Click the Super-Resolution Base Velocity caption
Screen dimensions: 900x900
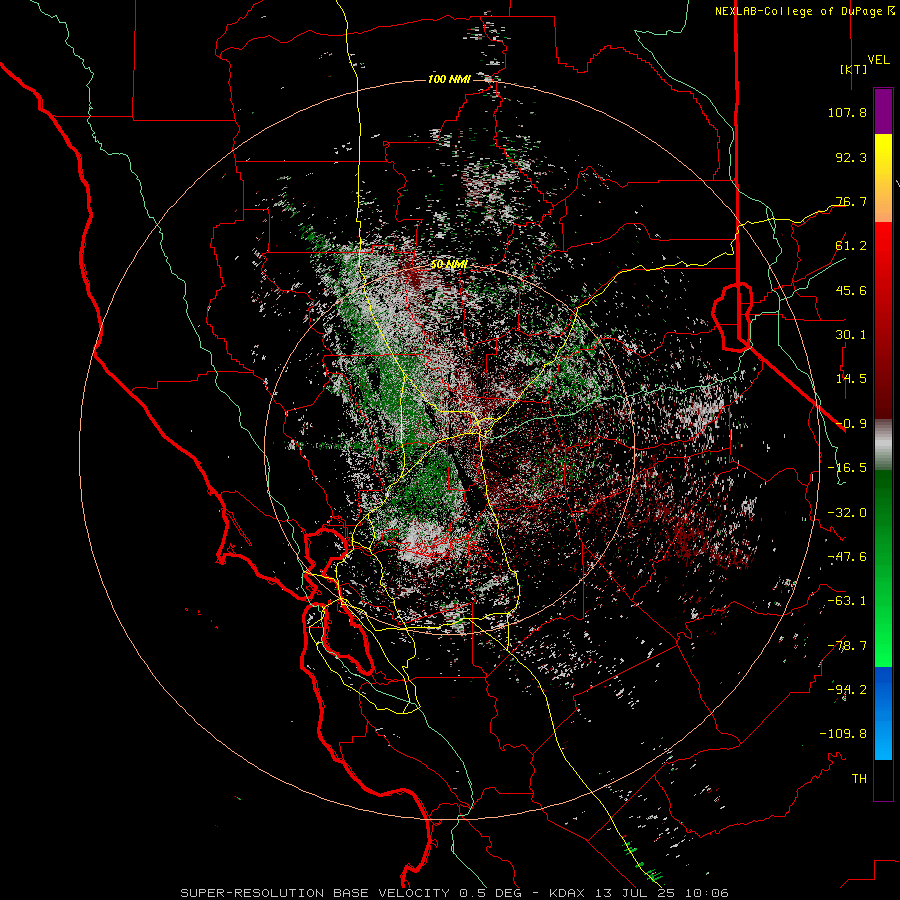pyautogui.click(x=455, y=893)
